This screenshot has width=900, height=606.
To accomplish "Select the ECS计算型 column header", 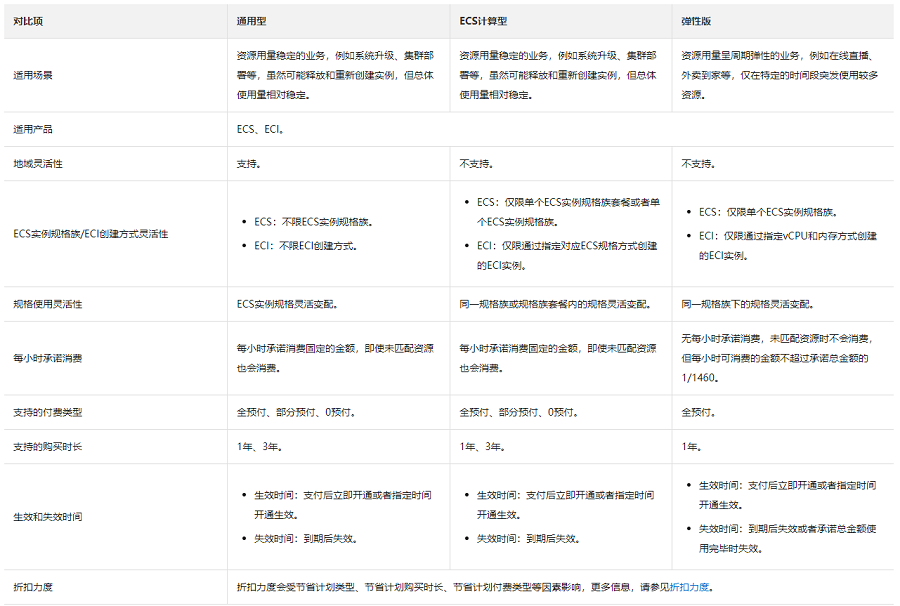I will point(483,21).
